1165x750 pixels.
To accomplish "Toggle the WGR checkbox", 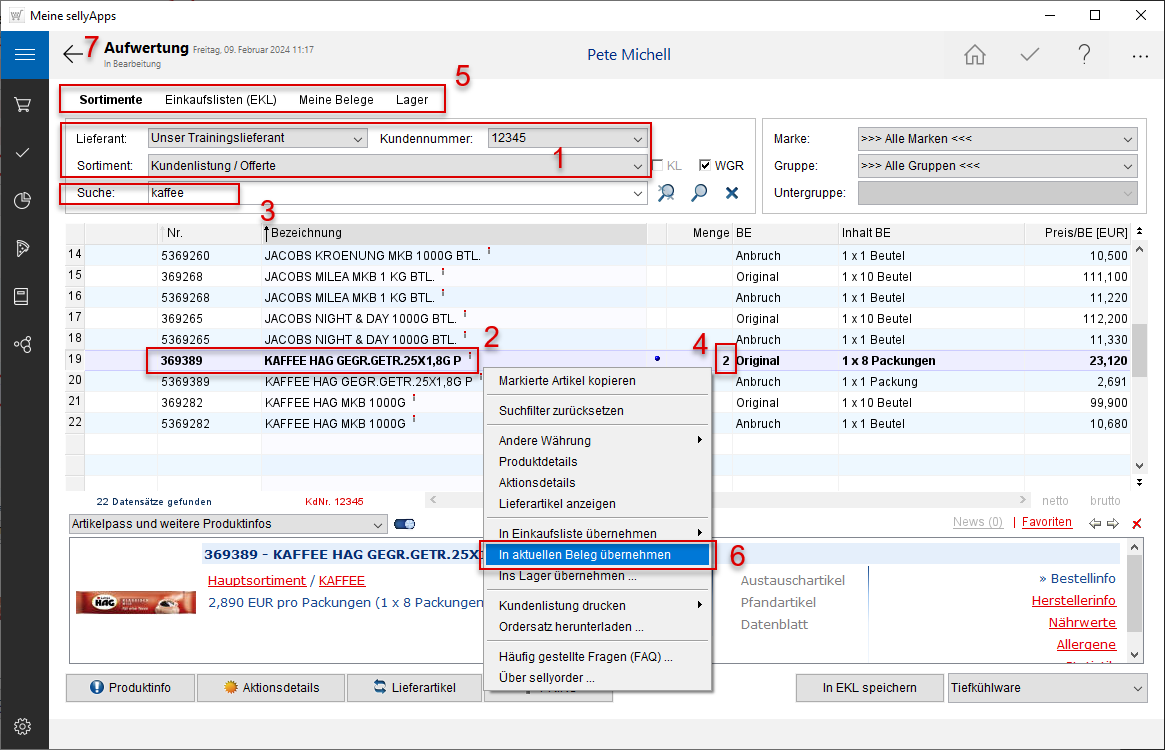I will [x=705, y=166].
